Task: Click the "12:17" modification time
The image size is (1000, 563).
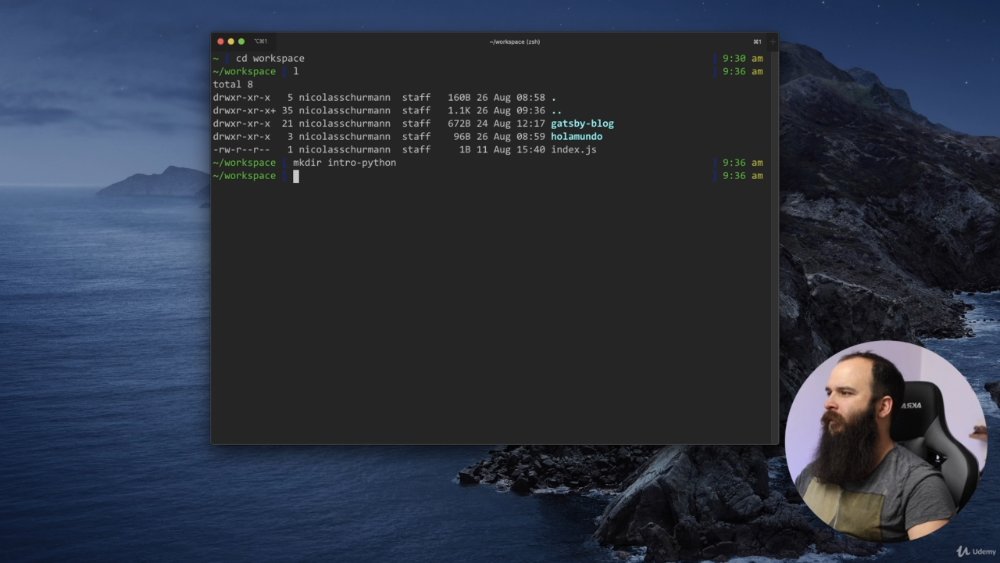Action: click(531, 124)
